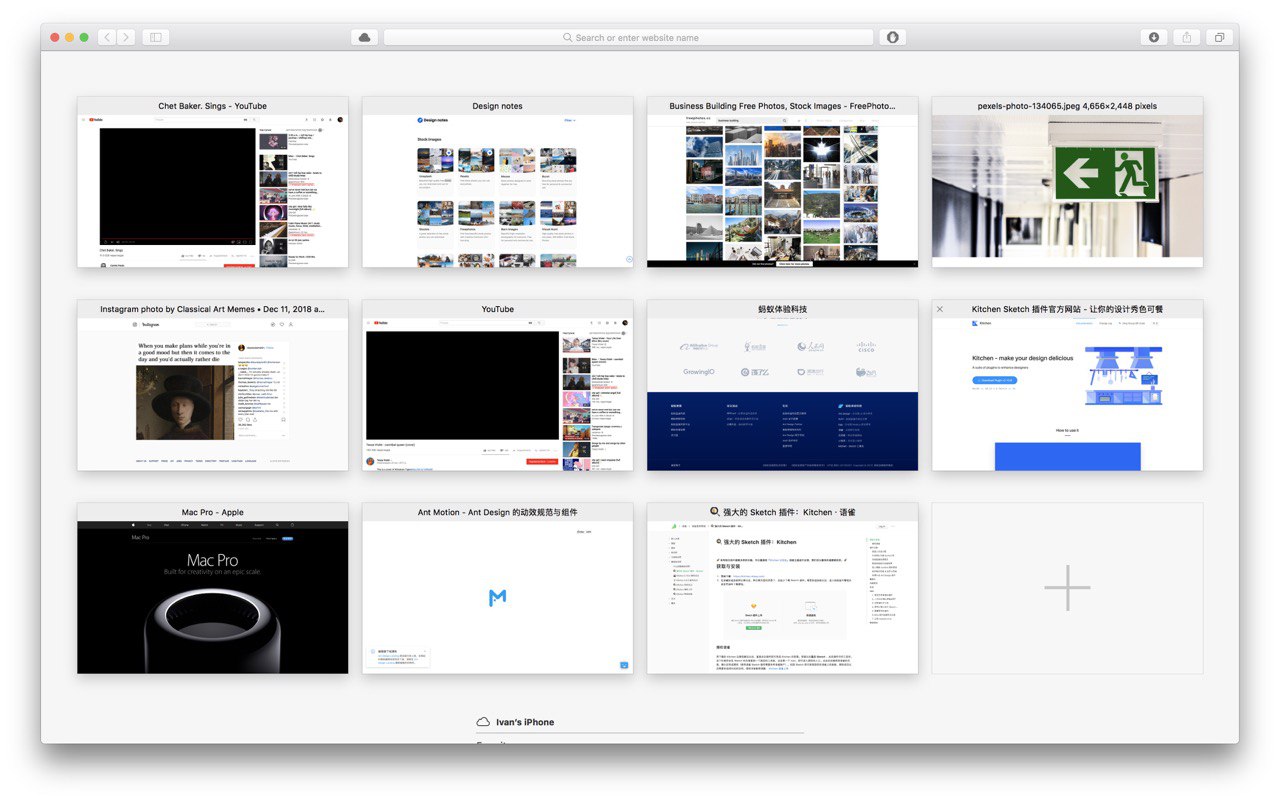
Task: Exit tab overview via overlapping squares icon
Action: point(1219,37)
